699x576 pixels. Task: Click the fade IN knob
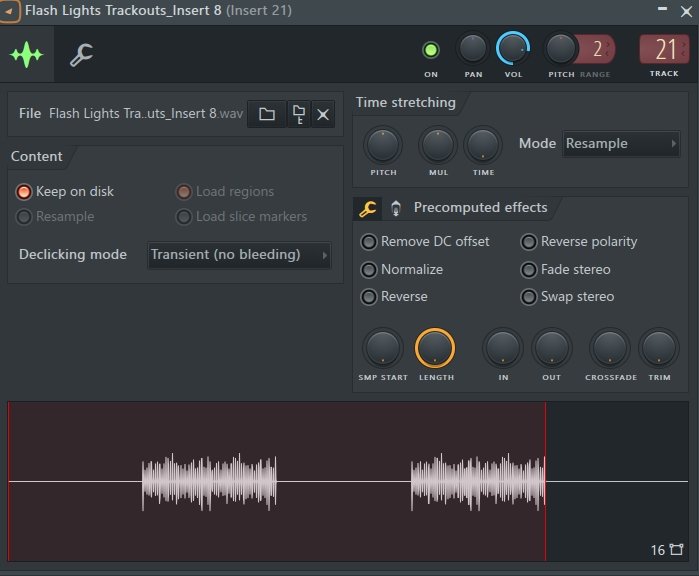[503, 348]
